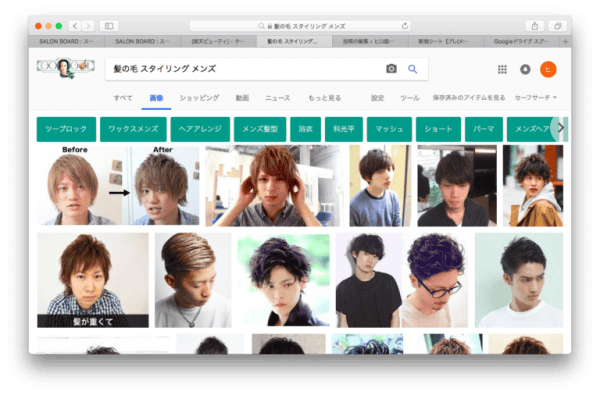This screenshot has width=600, height=395.
Task: Select the ショッピング search tab
Action: (199, 98)
